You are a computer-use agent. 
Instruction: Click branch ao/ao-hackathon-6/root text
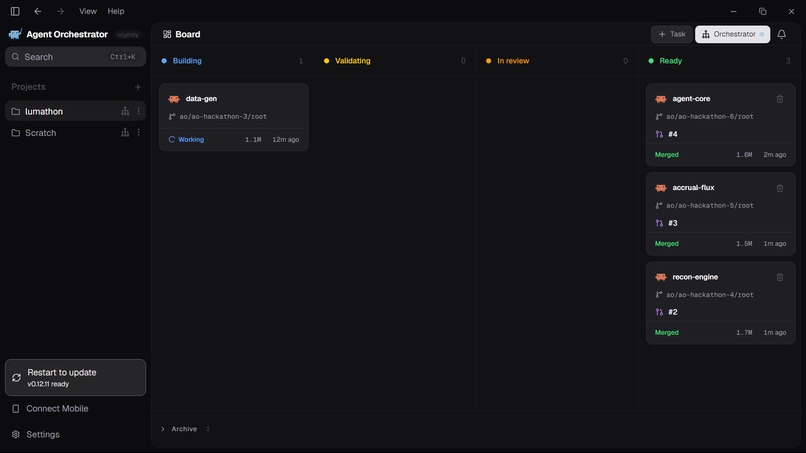[x=709, y=117]
